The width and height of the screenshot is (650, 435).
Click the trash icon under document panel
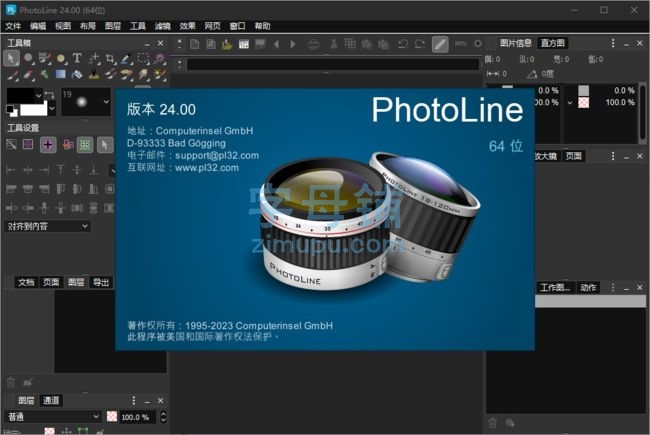pyautogui.click(x=11, y=382)
